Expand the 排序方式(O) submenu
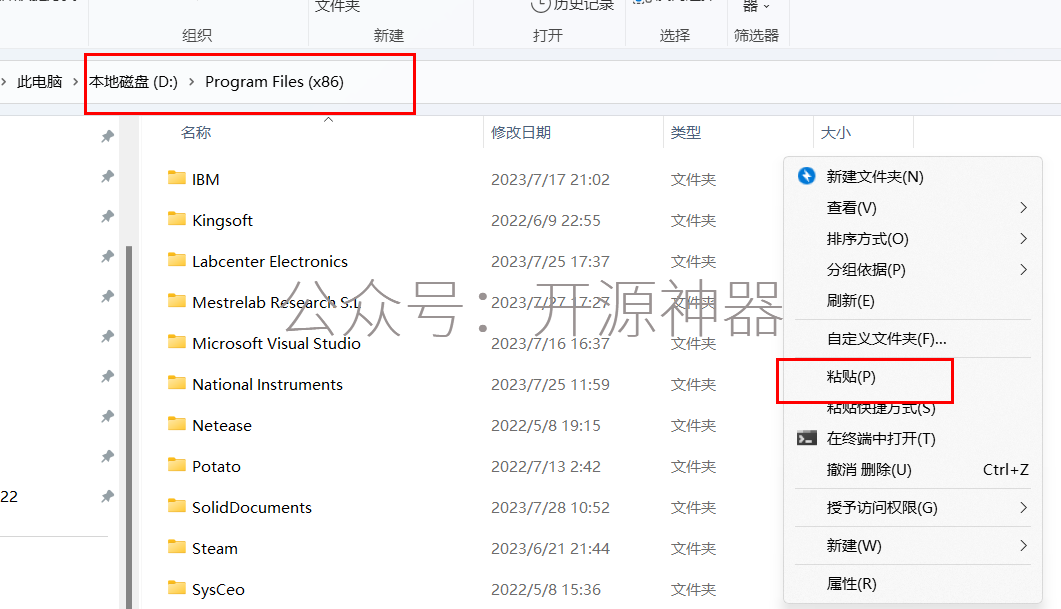Screen dimensions: 1061x609 (x=912, y=239)
